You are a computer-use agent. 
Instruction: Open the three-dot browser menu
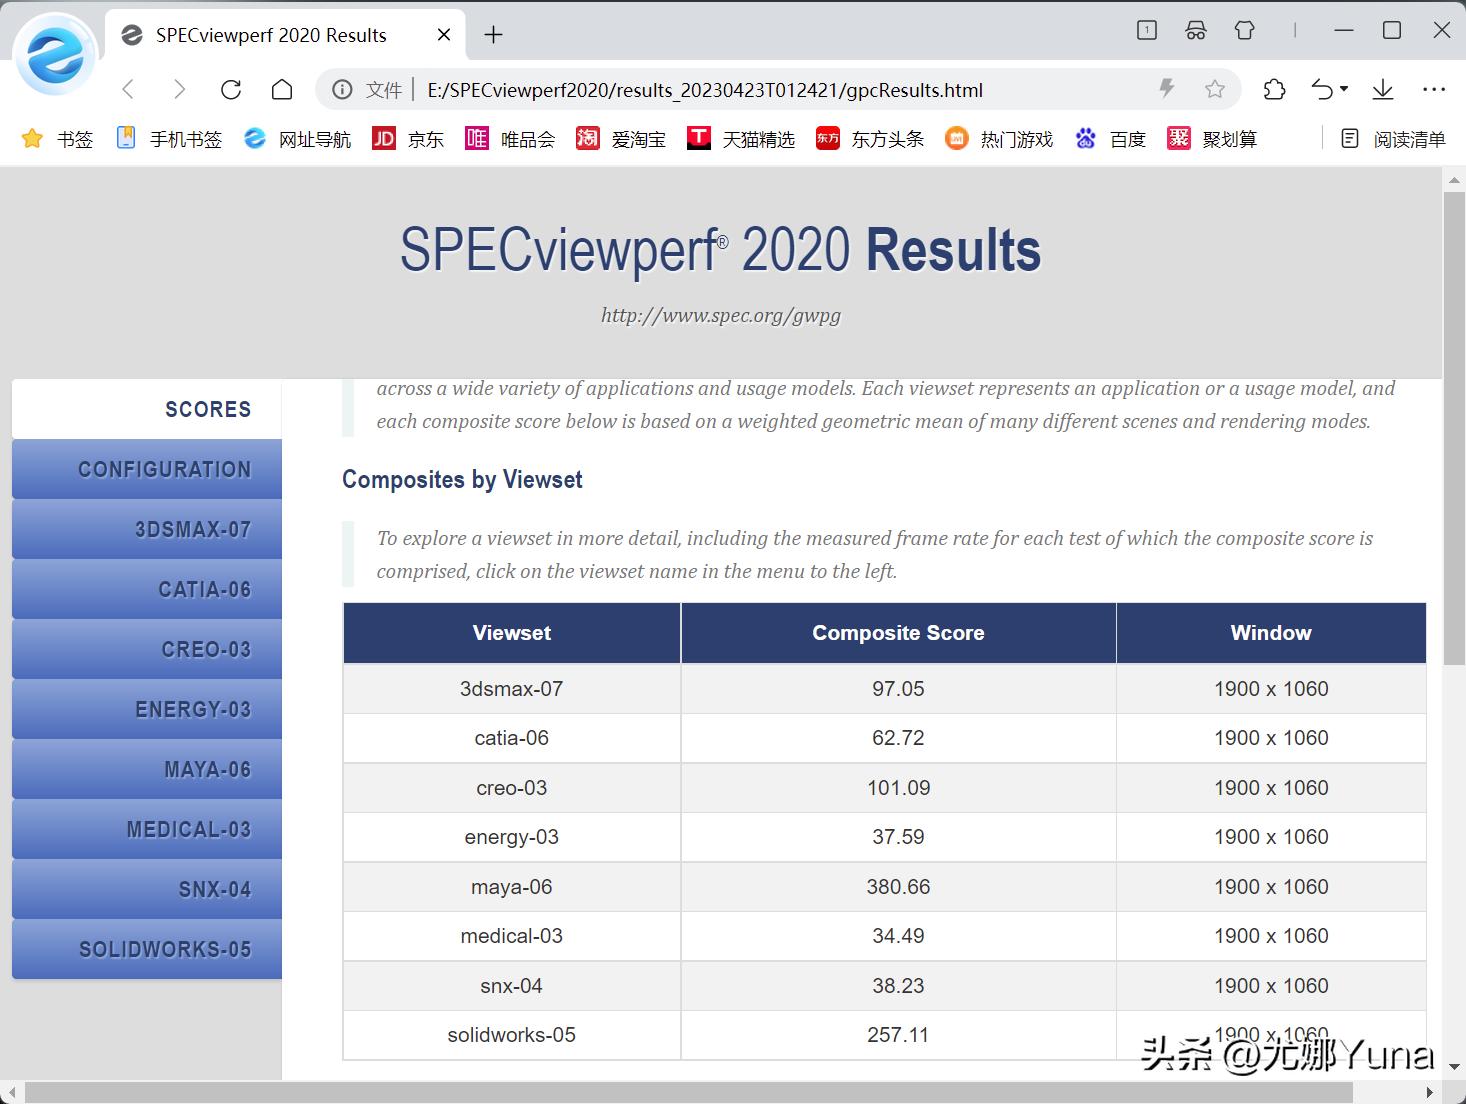pyautogui.click(x=1434, y=90)
